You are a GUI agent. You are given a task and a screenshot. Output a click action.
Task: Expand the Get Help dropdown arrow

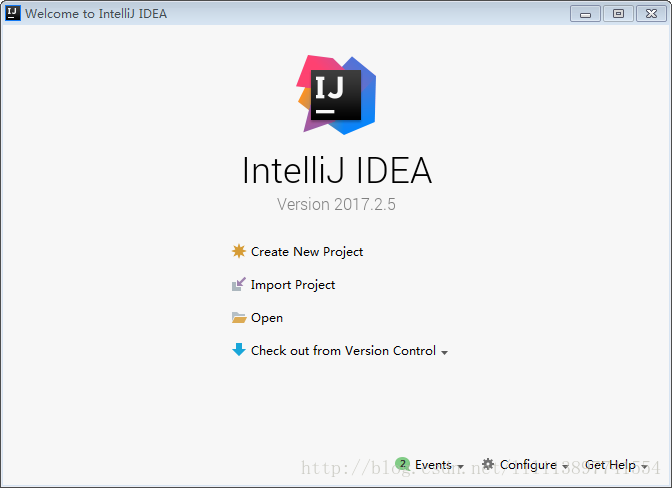pos(644,467)
